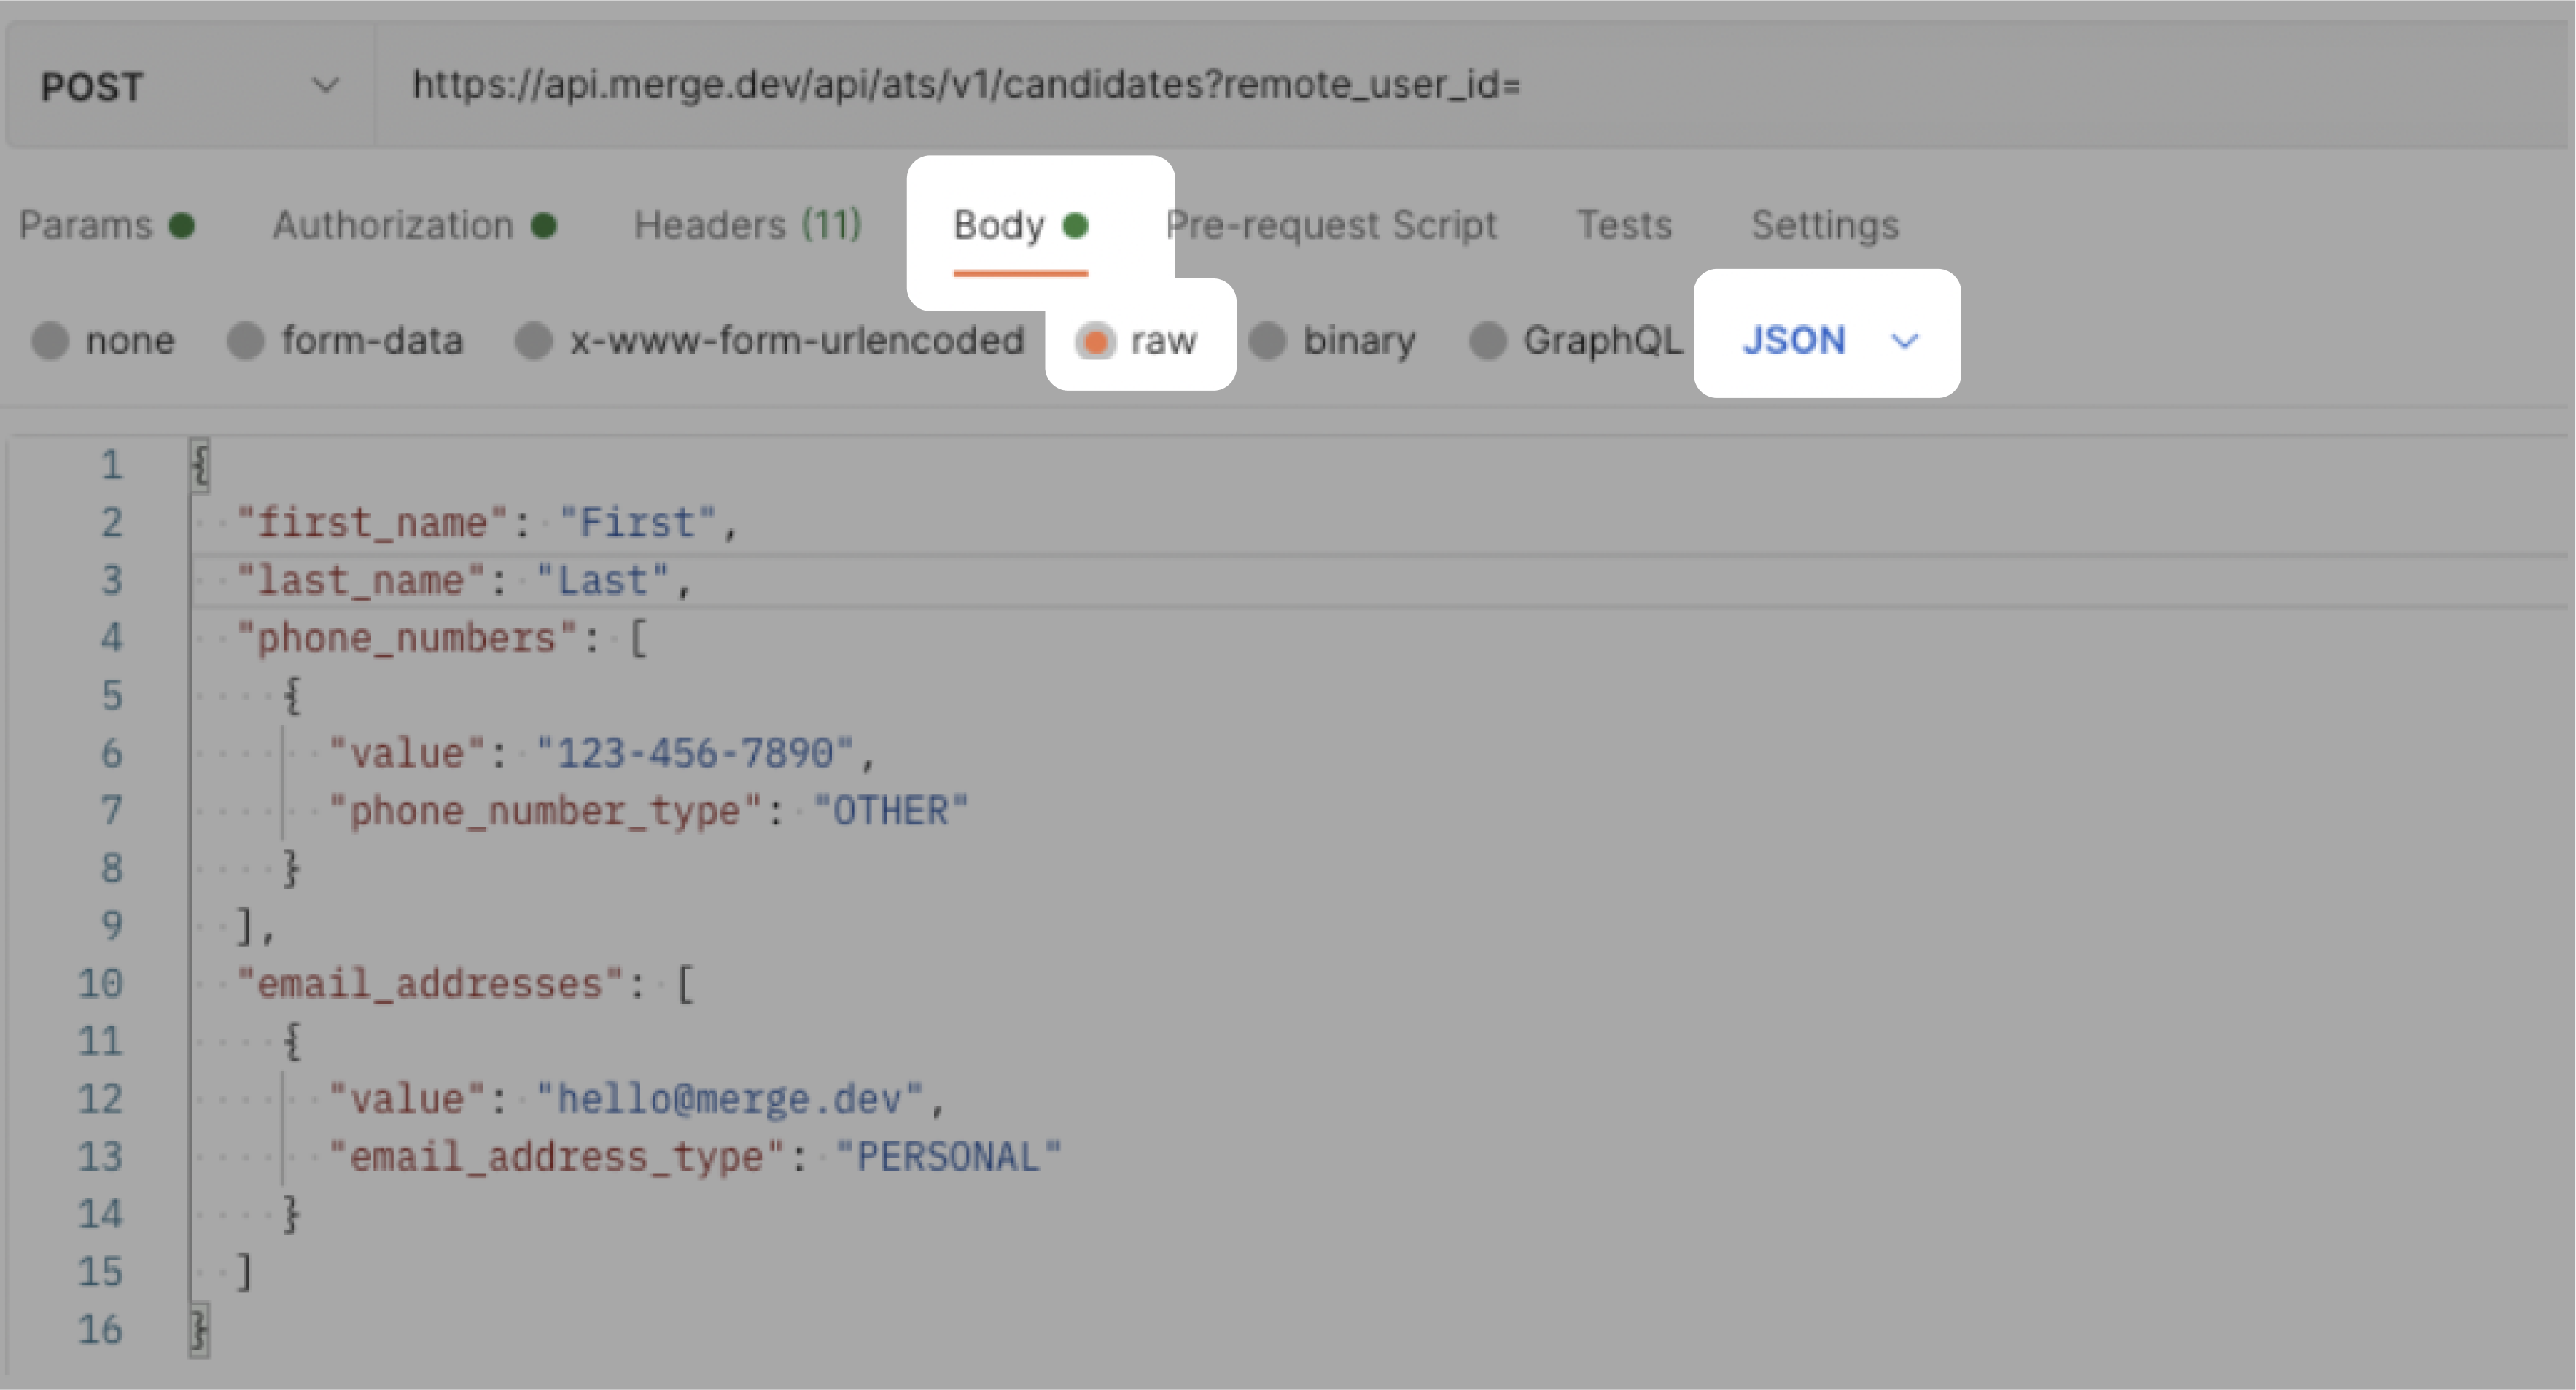
Task: Choose the binary body option
Action: click(1268, 341)
